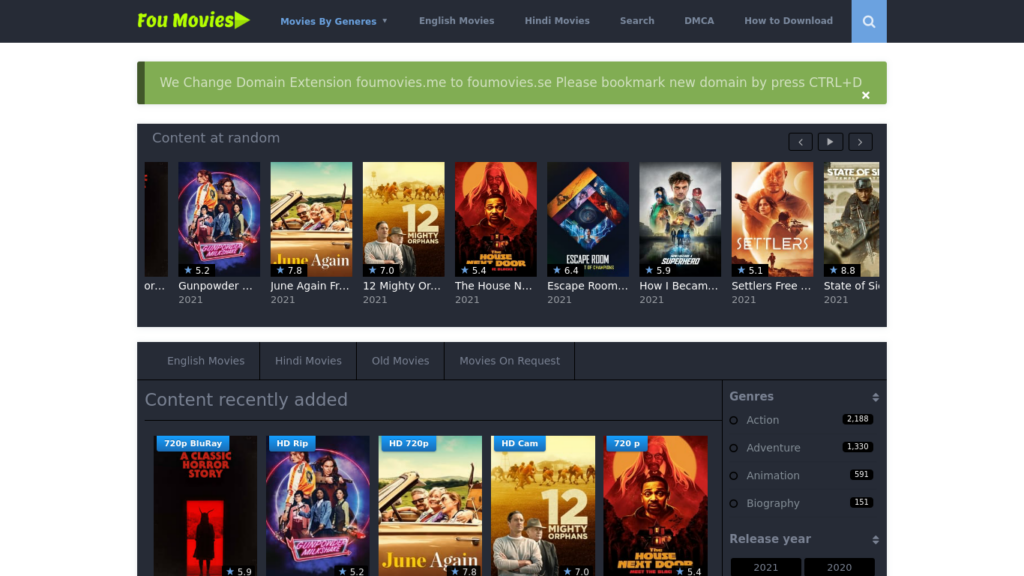Click the Animation count badge 591

tap(861, 475)
